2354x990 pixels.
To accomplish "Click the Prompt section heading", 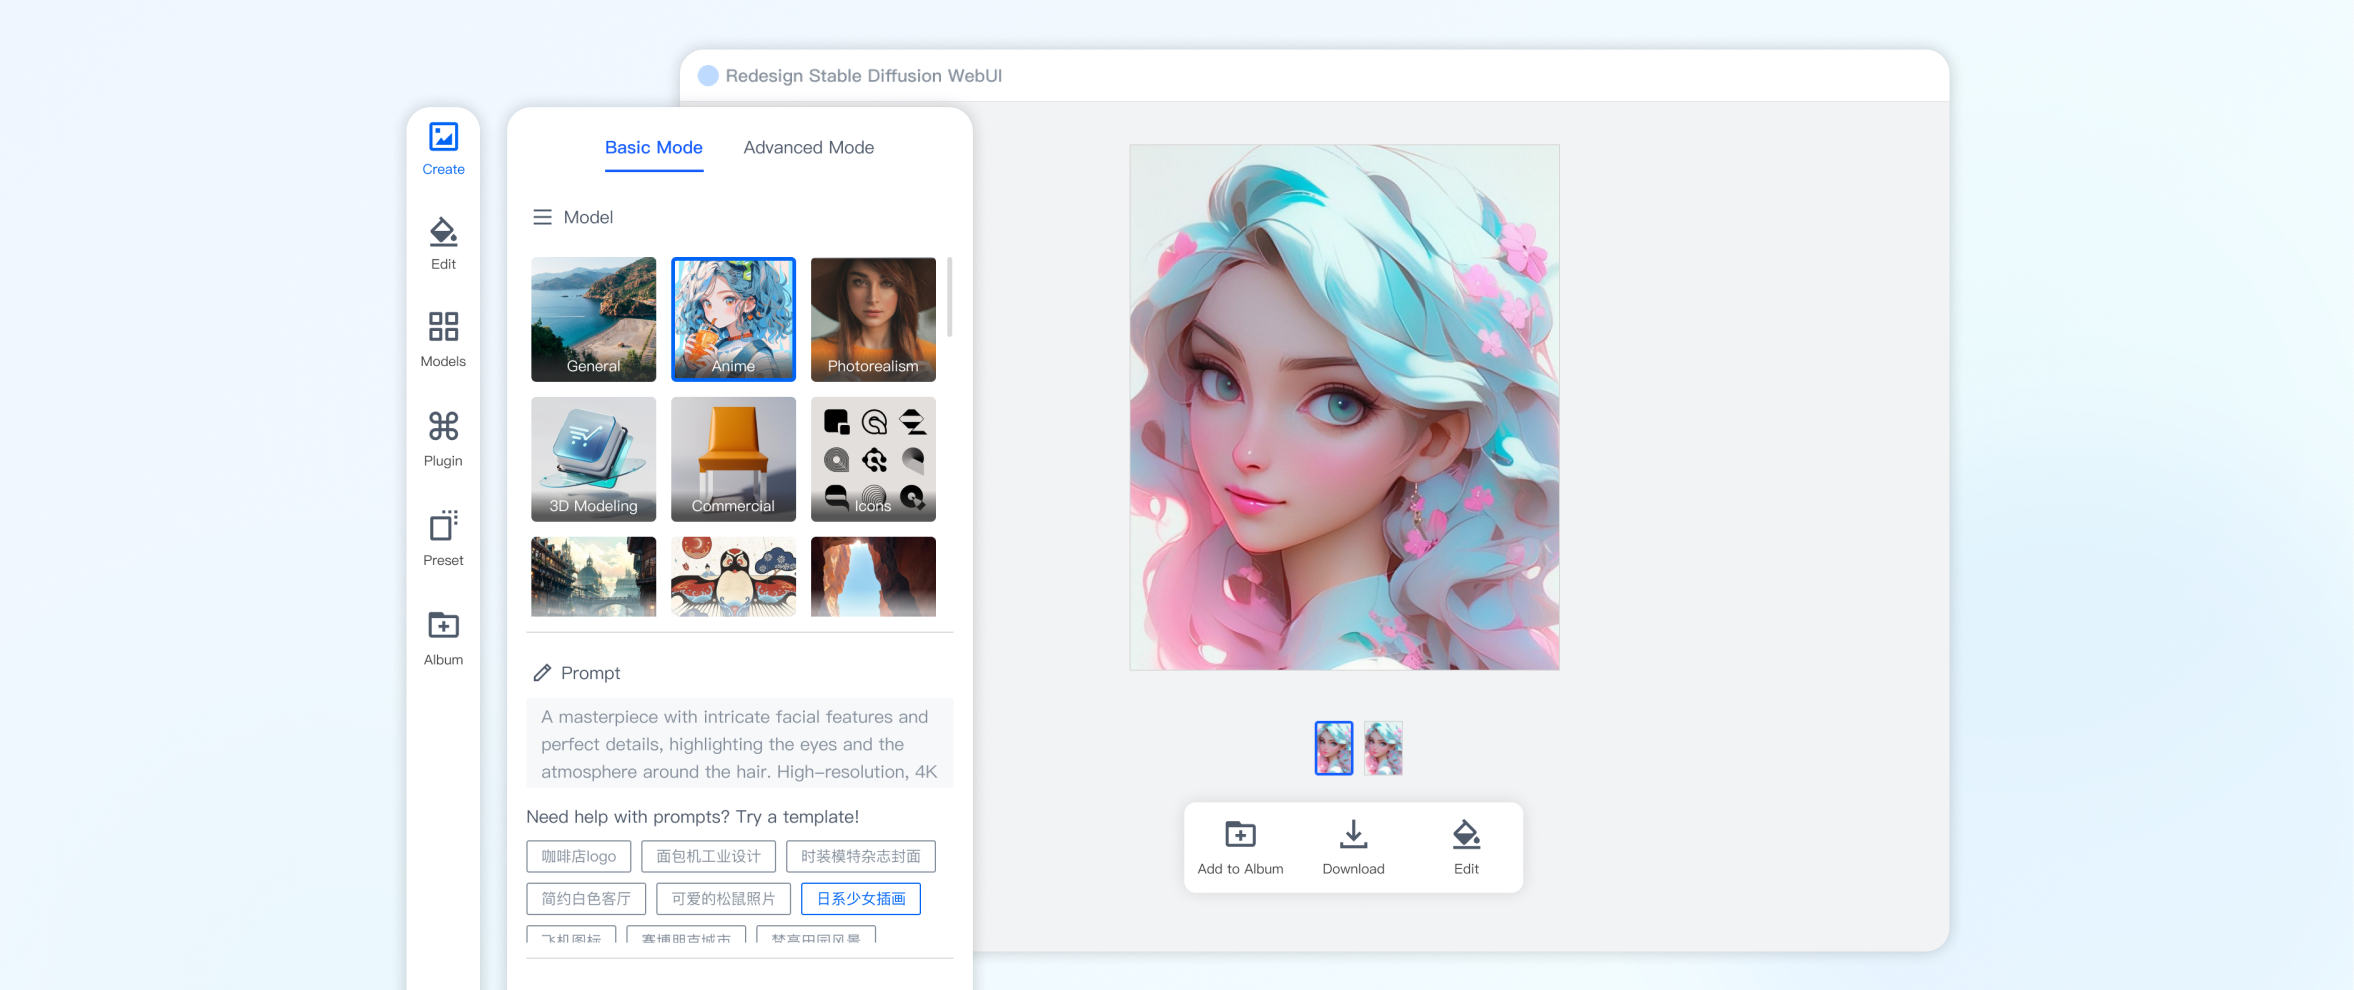I will (590, 673).
